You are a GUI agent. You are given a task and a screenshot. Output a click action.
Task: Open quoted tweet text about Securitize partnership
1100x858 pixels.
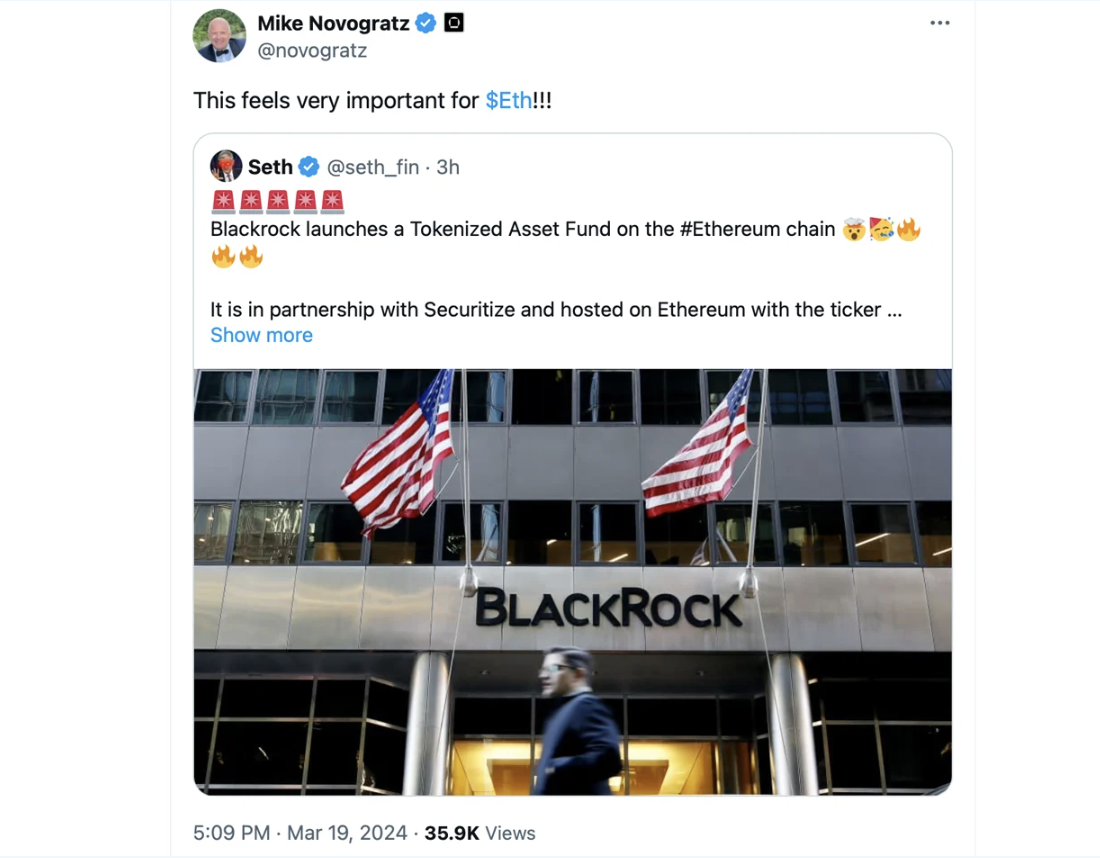pos(556,309)
